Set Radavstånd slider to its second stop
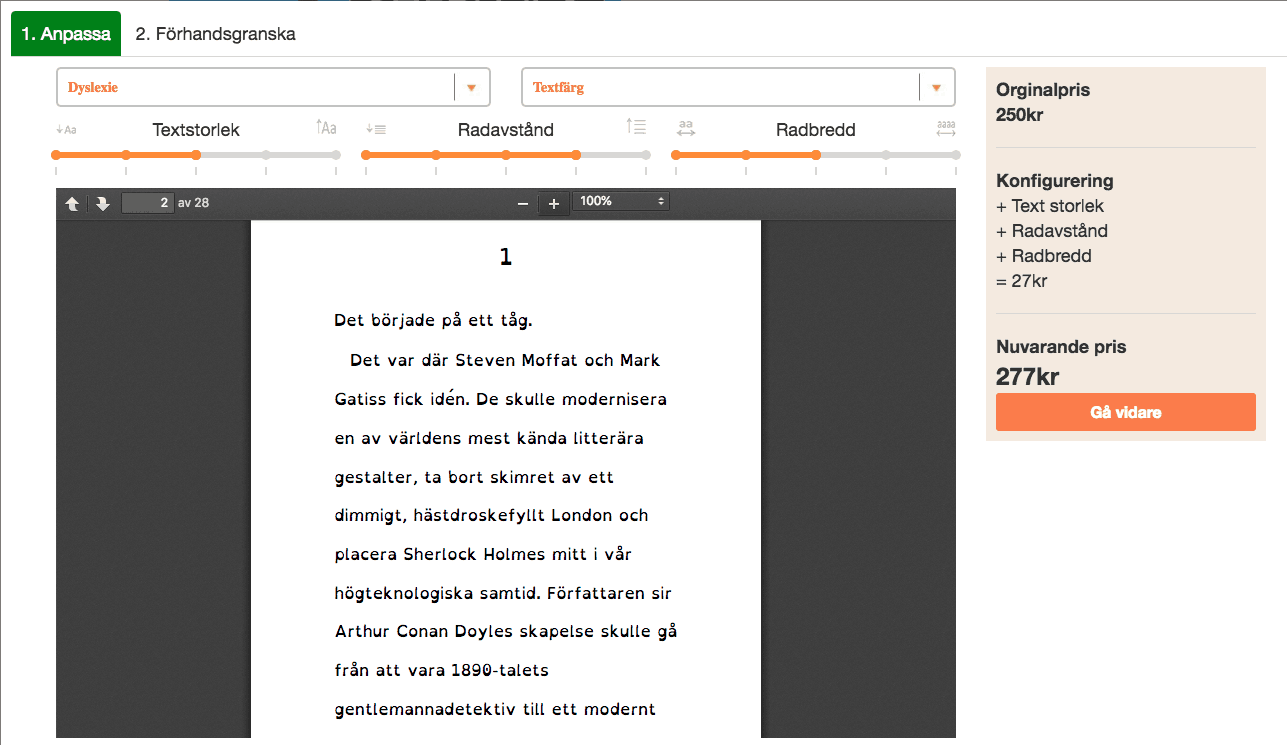This screenshot has height=745, width=1287. click(436, 155)
